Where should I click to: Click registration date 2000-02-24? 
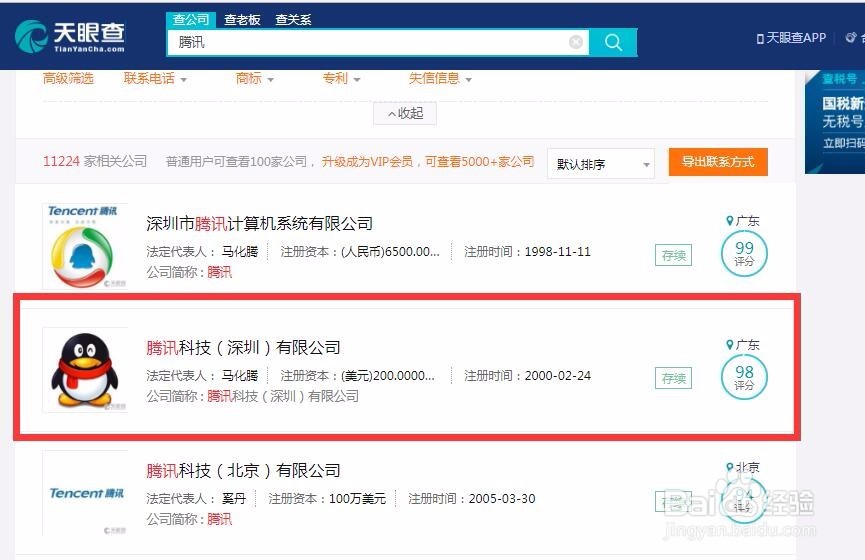pos(557,376)
